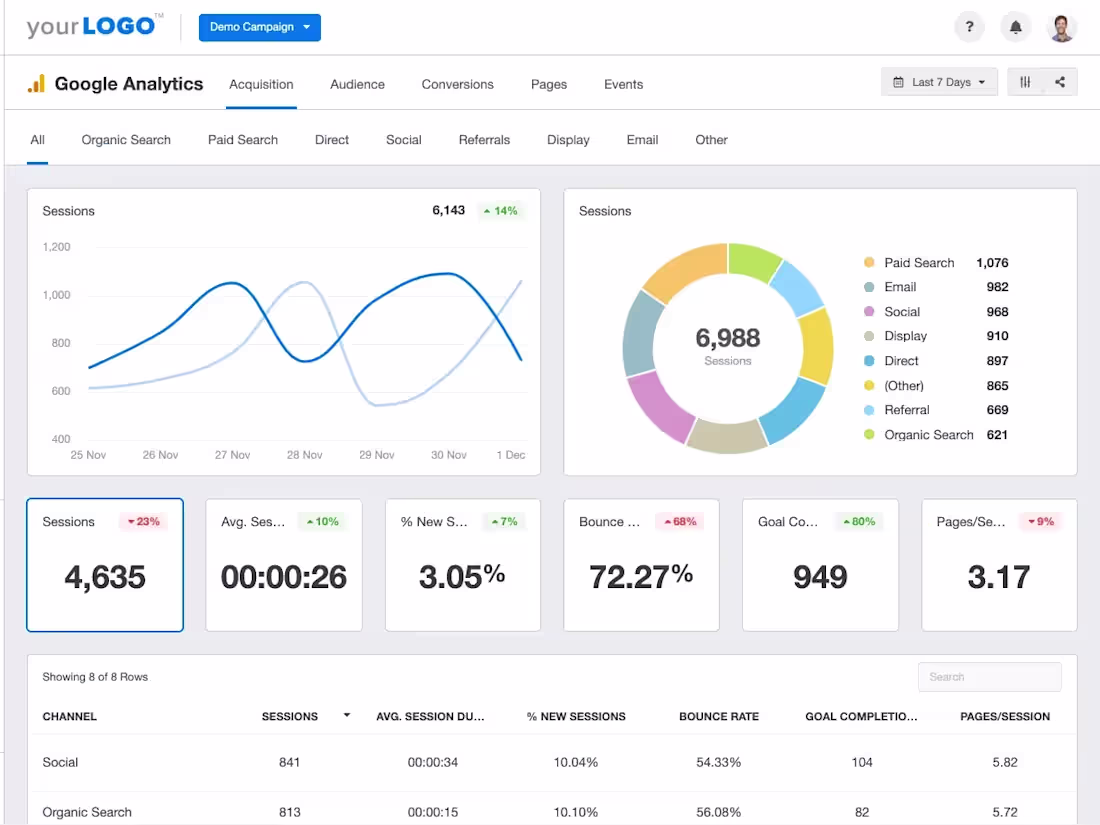This screenshot has width=1100, height=825.
Task: Switch to the Conversions tab
Action: 457,84
